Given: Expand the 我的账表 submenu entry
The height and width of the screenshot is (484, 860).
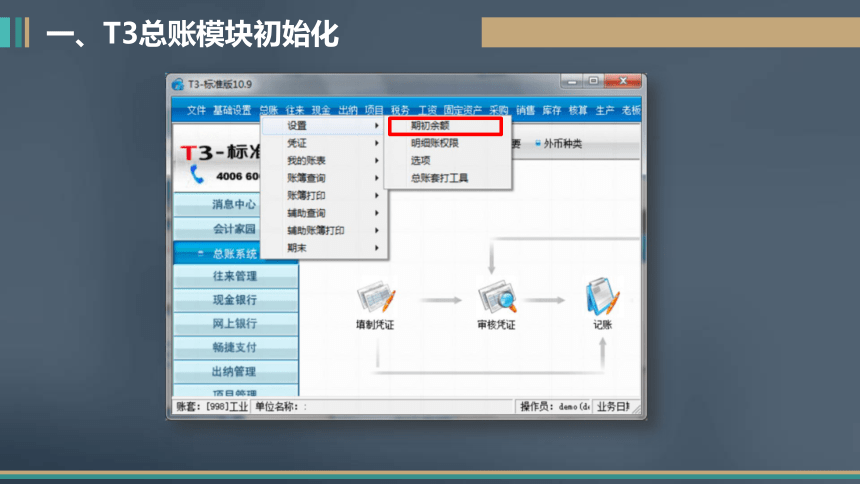Looking at the screenshot, I should pos(324,161).
